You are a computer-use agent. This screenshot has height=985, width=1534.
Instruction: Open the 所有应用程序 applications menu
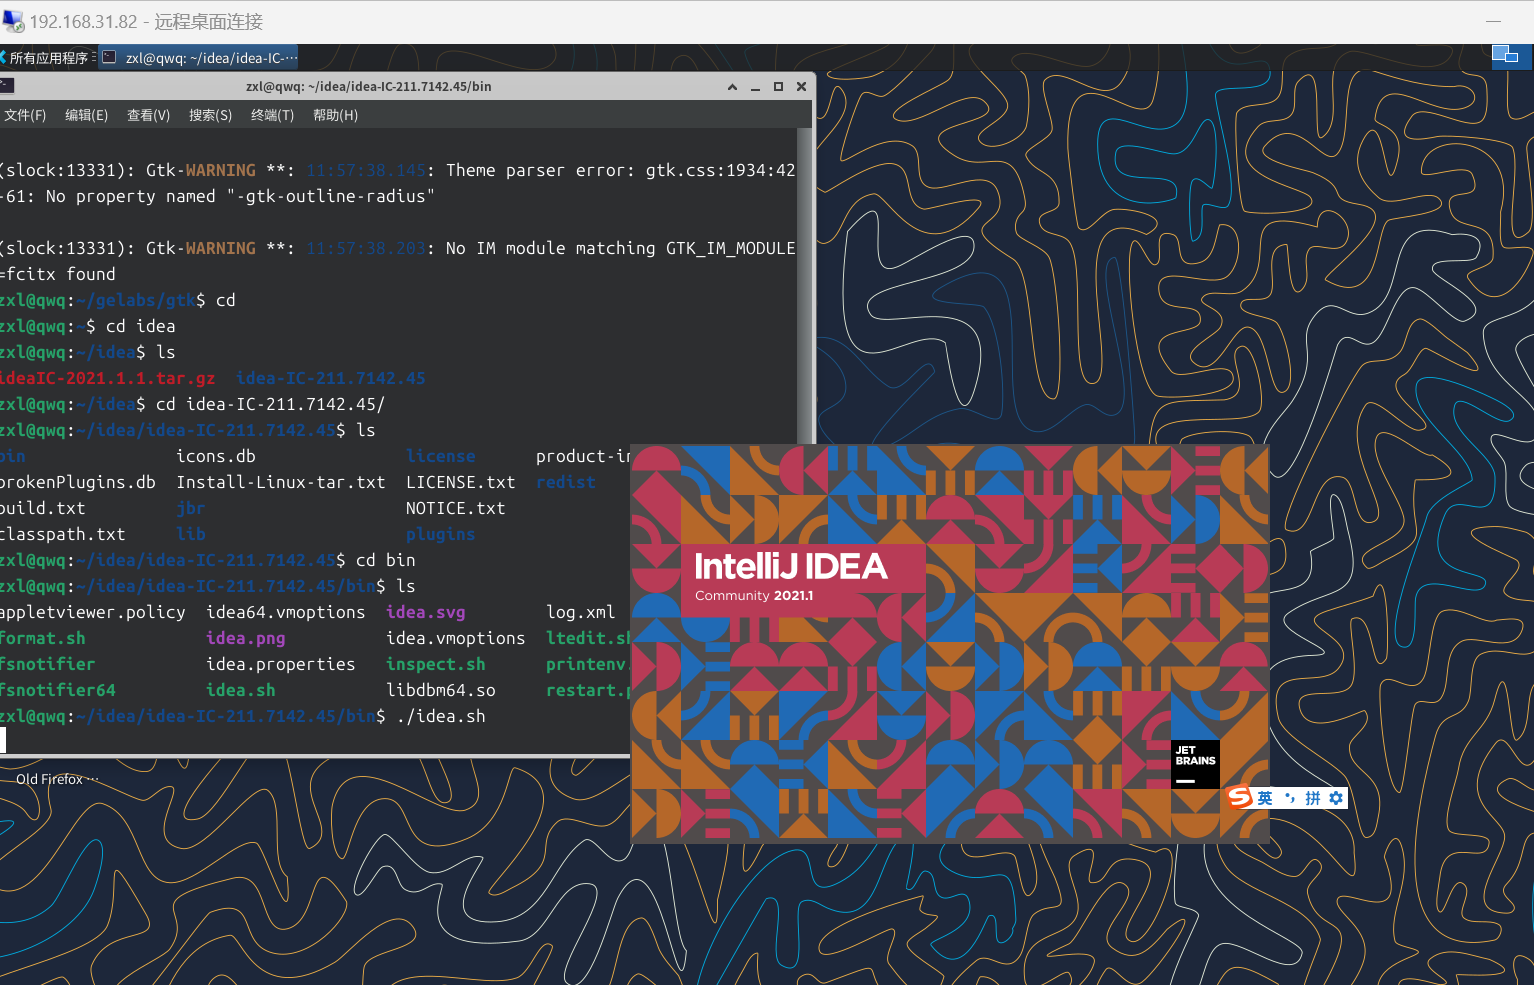point(48,58)
